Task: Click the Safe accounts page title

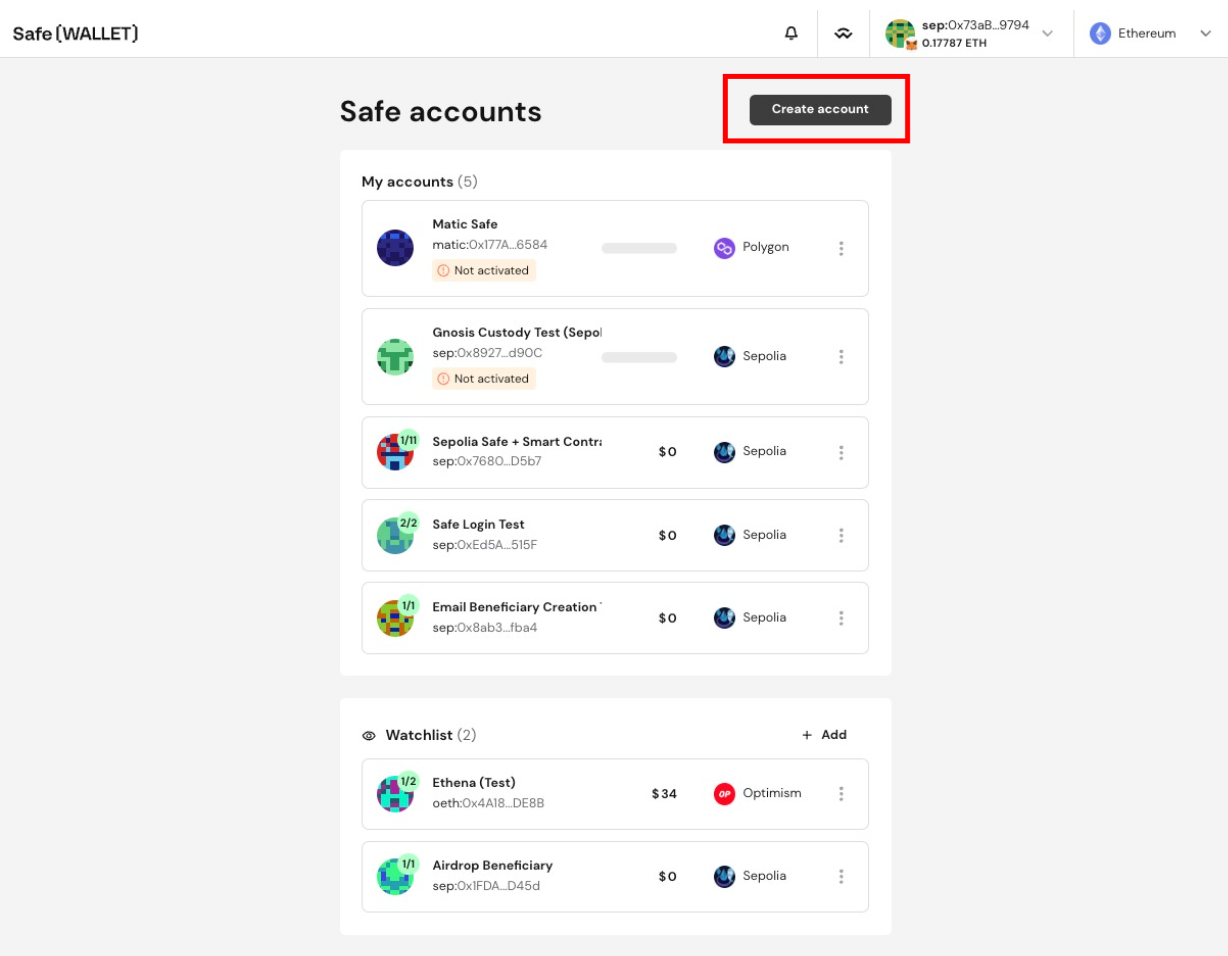Action: (441, 111)
